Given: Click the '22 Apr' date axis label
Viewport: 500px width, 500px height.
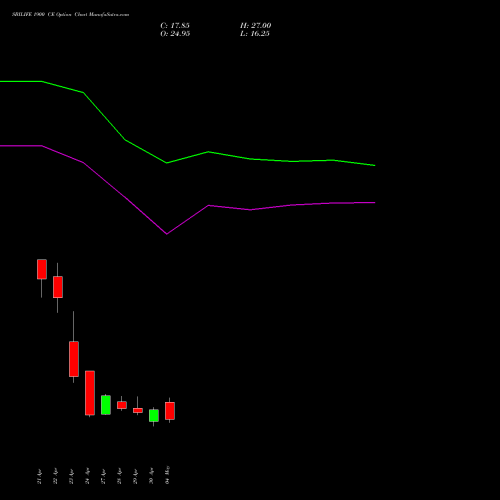Looking at the screenshot, I should click(55, 476).
